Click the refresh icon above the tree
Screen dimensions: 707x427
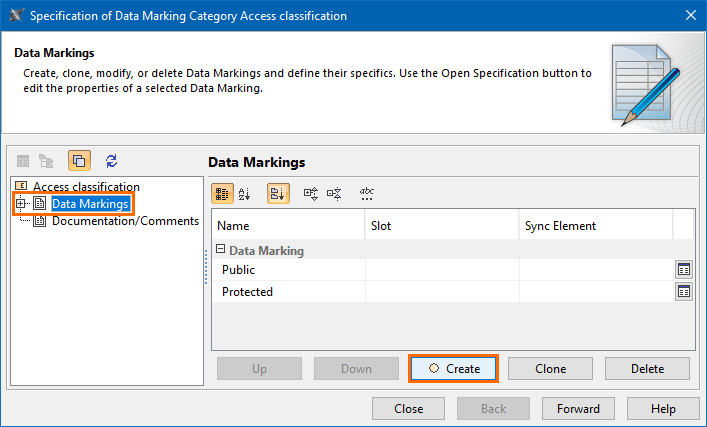pyautogui.click(x=111, y=161)
